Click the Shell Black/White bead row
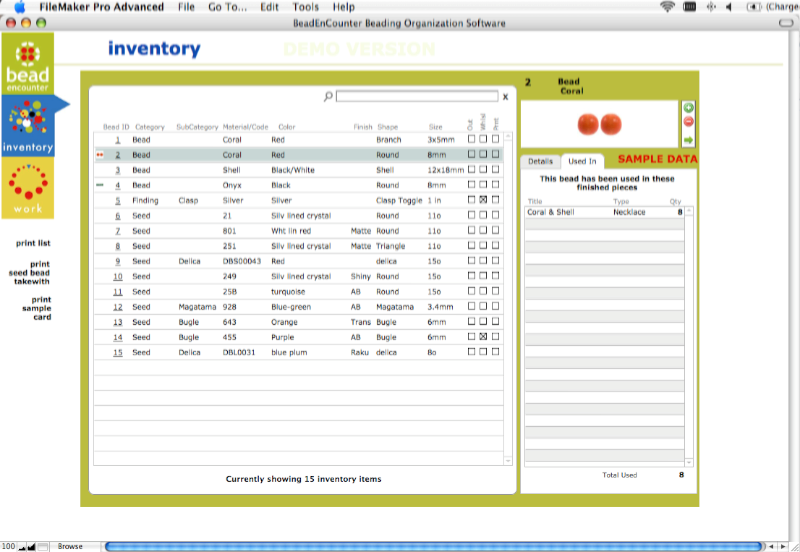The image size is (800, 552). coord(298,170)
